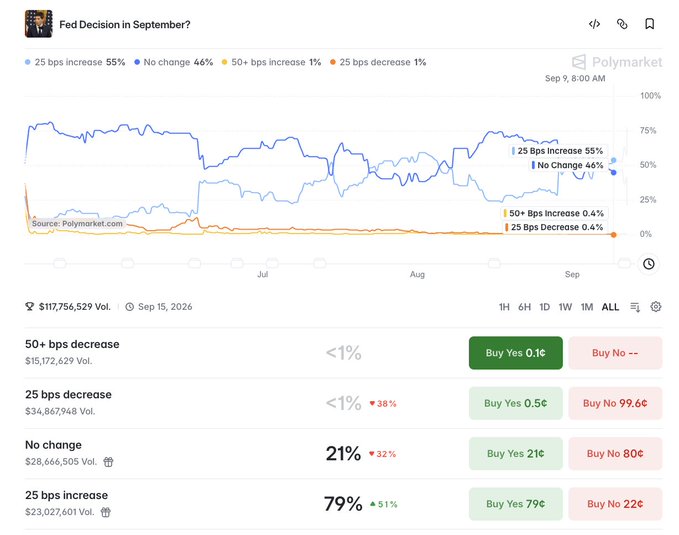The image size is (679, 535).
Task: Select the 1W time range
Action: pyautogui.click(x=565, y=307)
